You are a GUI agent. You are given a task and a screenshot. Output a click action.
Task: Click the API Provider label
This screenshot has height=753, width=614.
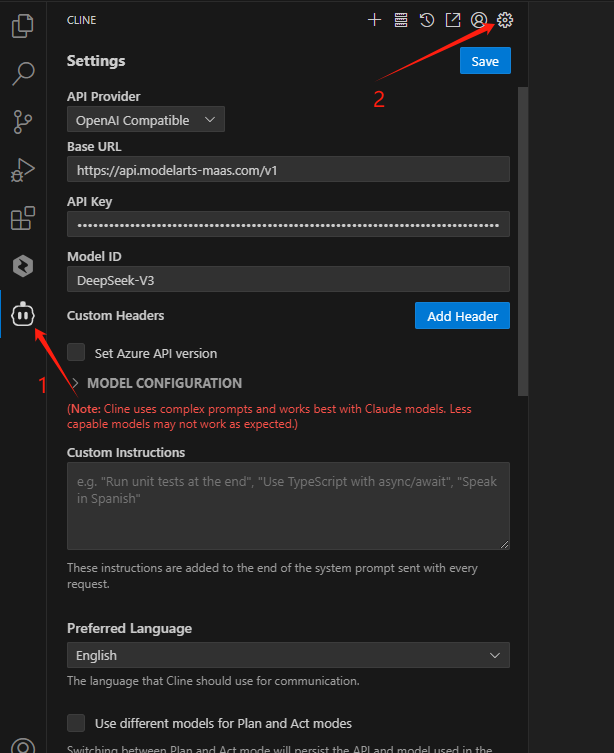[x=104, y=97]
